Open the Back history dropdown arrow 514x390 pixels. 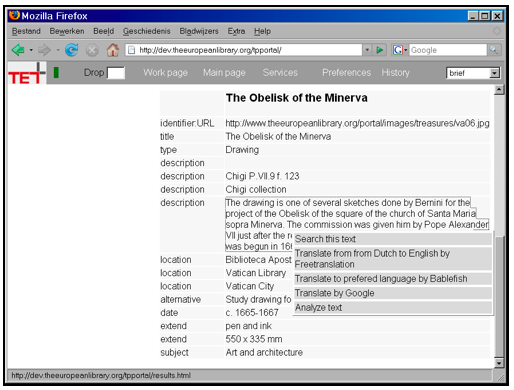(x=31, y=50)
